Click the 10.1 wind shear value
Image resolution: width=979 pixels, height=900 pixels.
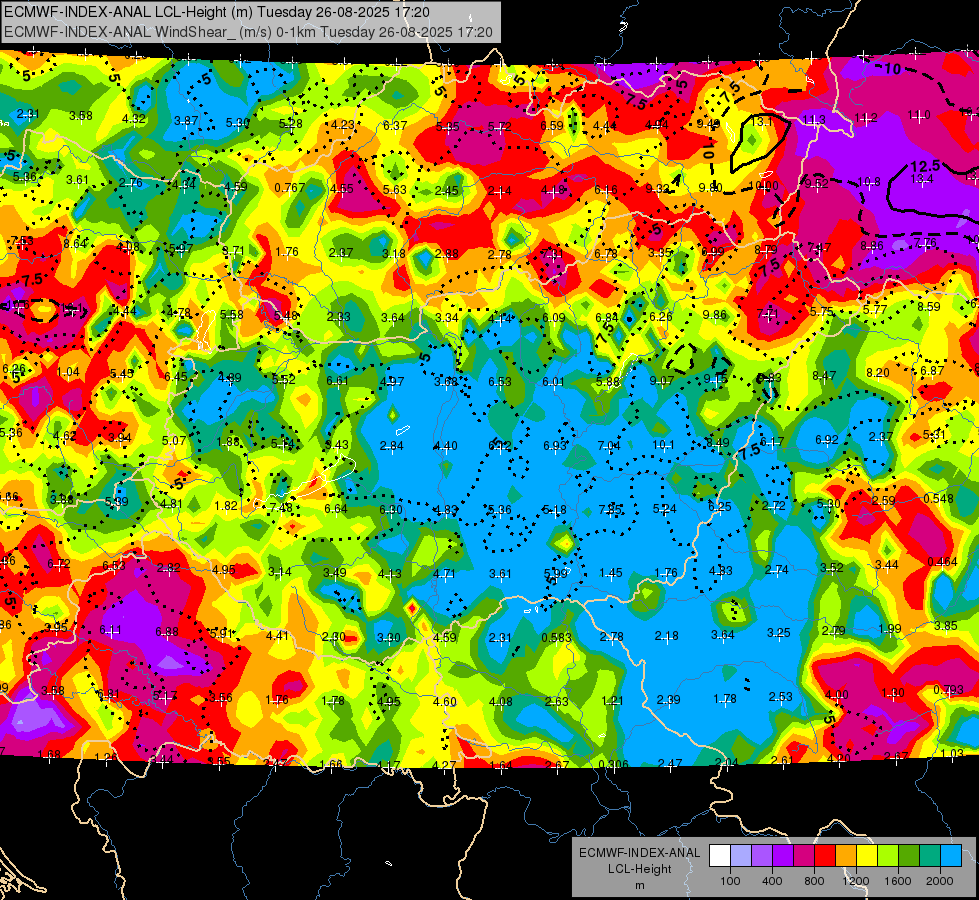pos(663,445)
